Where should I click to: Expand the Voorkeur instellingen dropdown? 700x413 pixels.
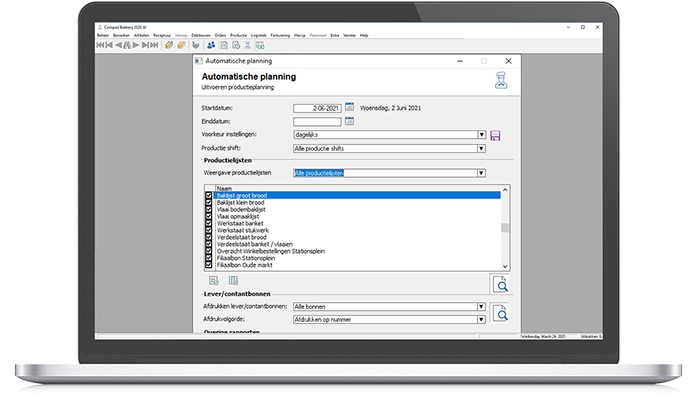click(x=481, y=135)
